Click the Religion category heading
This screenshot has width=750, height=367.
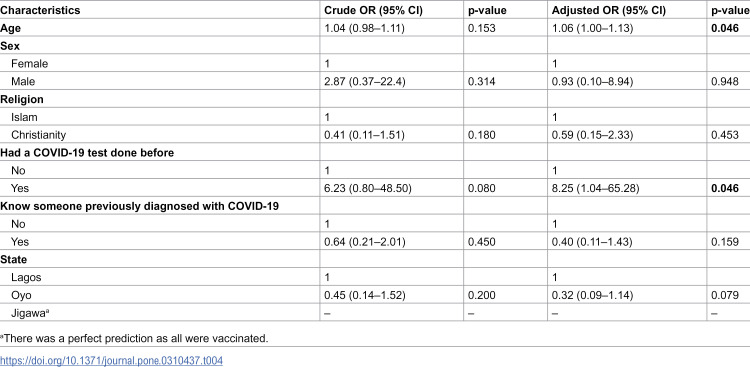tap(22, 100)
